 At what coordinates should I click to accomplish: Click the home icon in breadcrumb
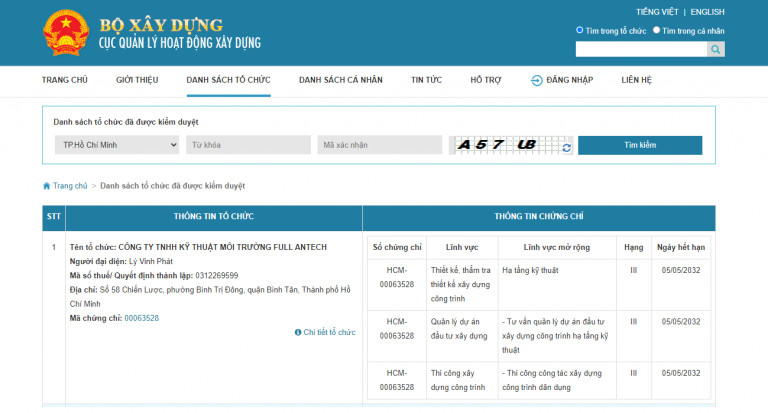(46, 186)
